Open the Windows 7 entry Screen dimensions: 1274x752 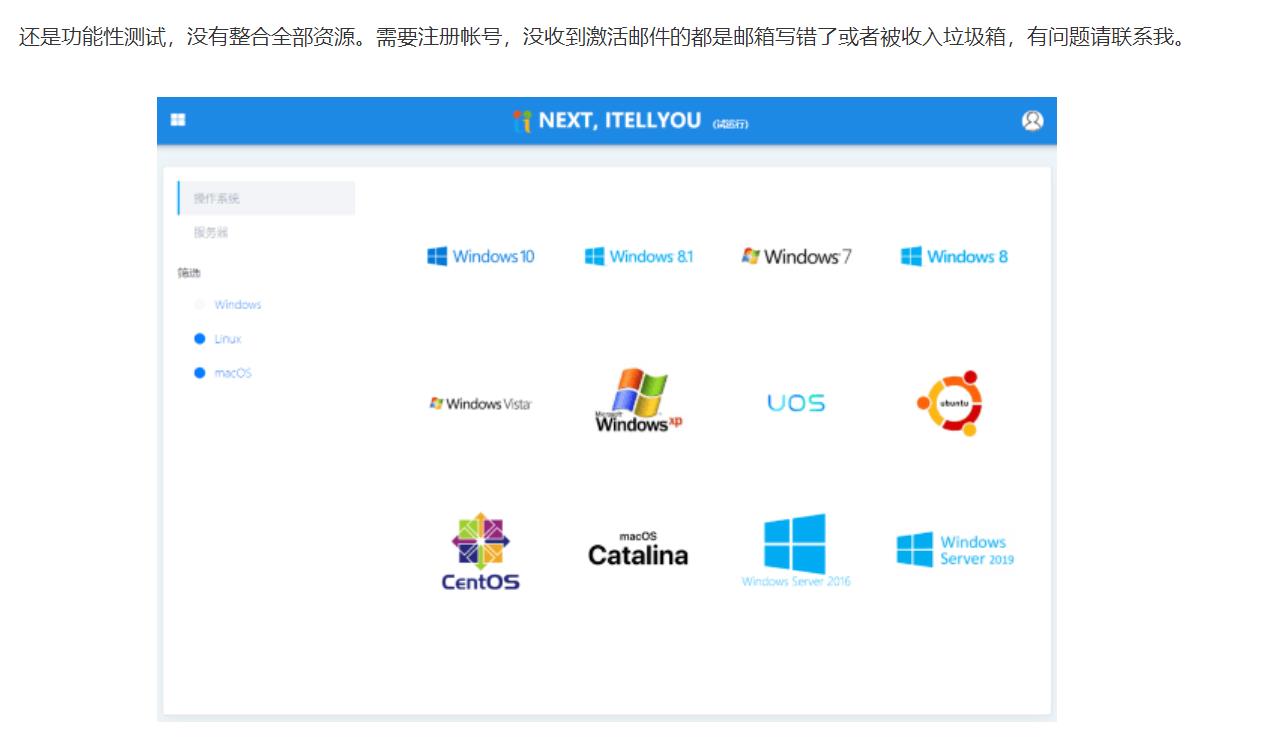click(796, 257)
